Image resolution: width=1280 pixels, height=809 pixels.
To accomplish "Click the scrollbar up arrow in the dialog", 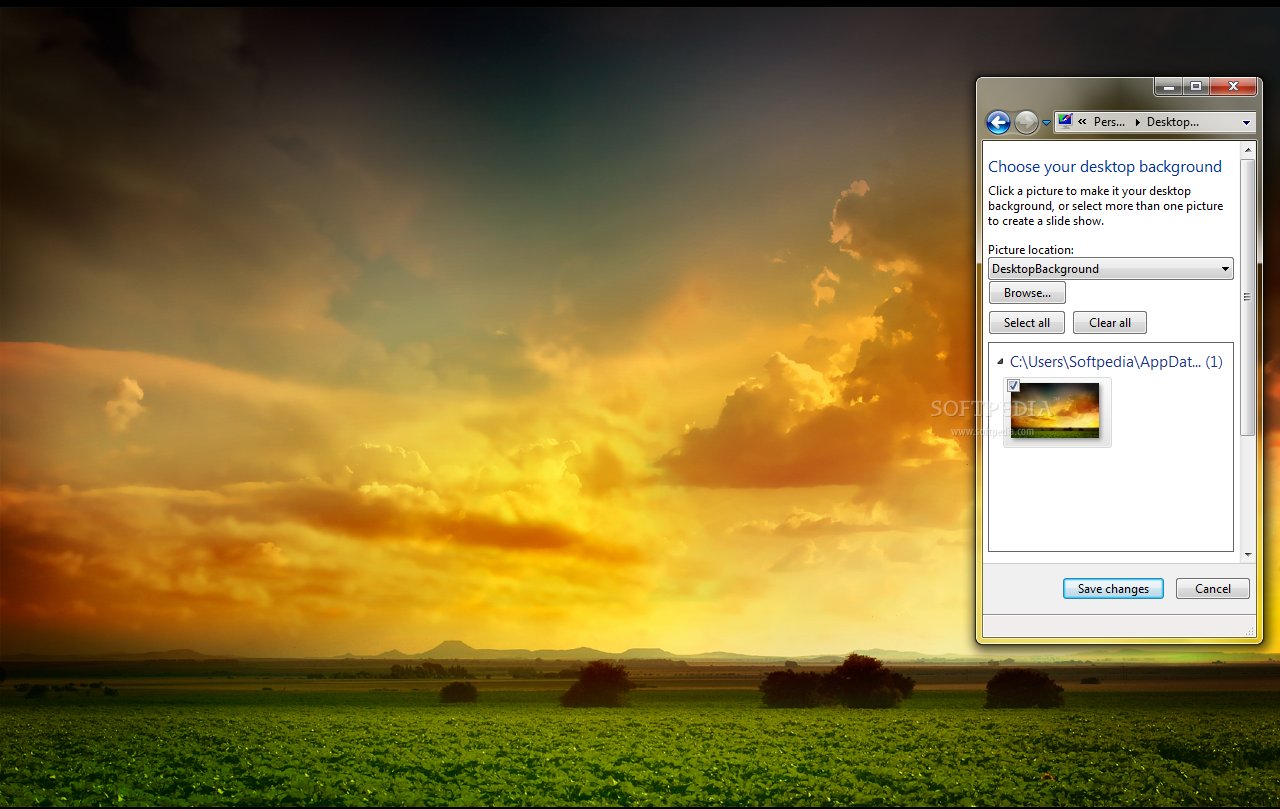I will [x=1247, y=150].
